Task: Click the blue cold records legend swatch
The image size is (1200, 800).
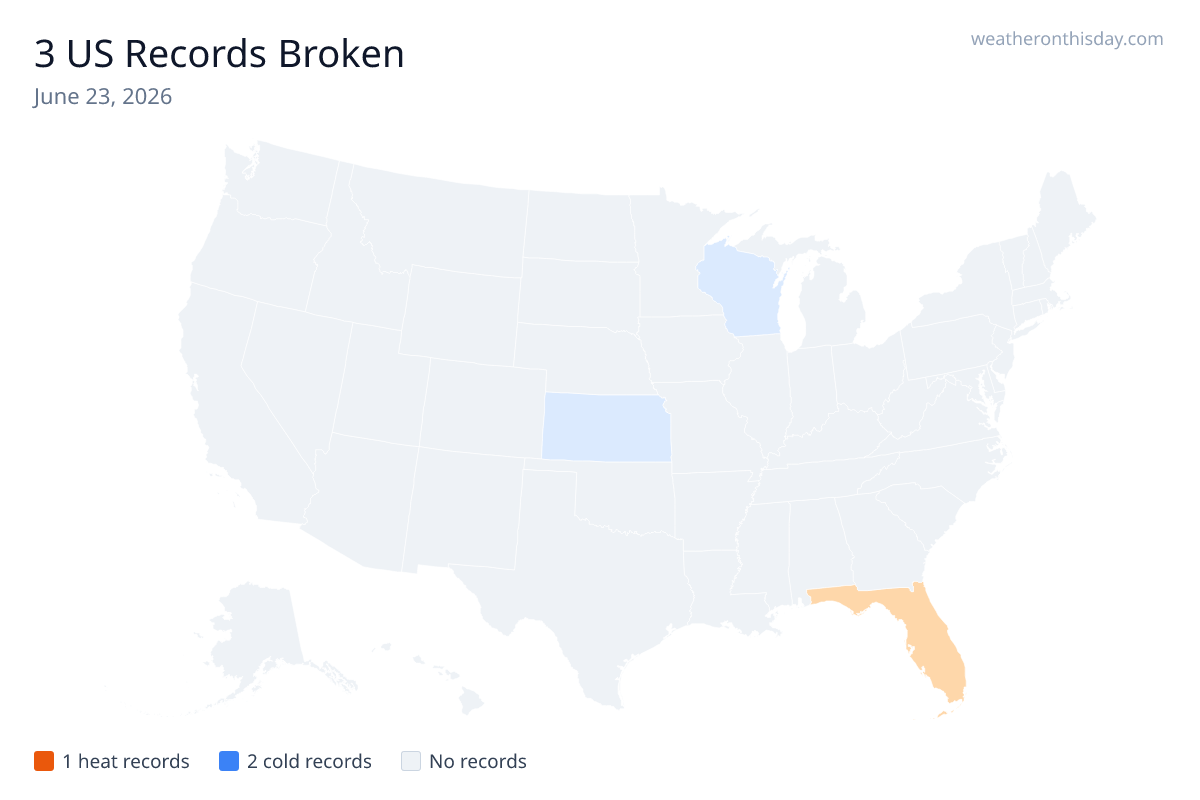Action: [x=228, y=761]
